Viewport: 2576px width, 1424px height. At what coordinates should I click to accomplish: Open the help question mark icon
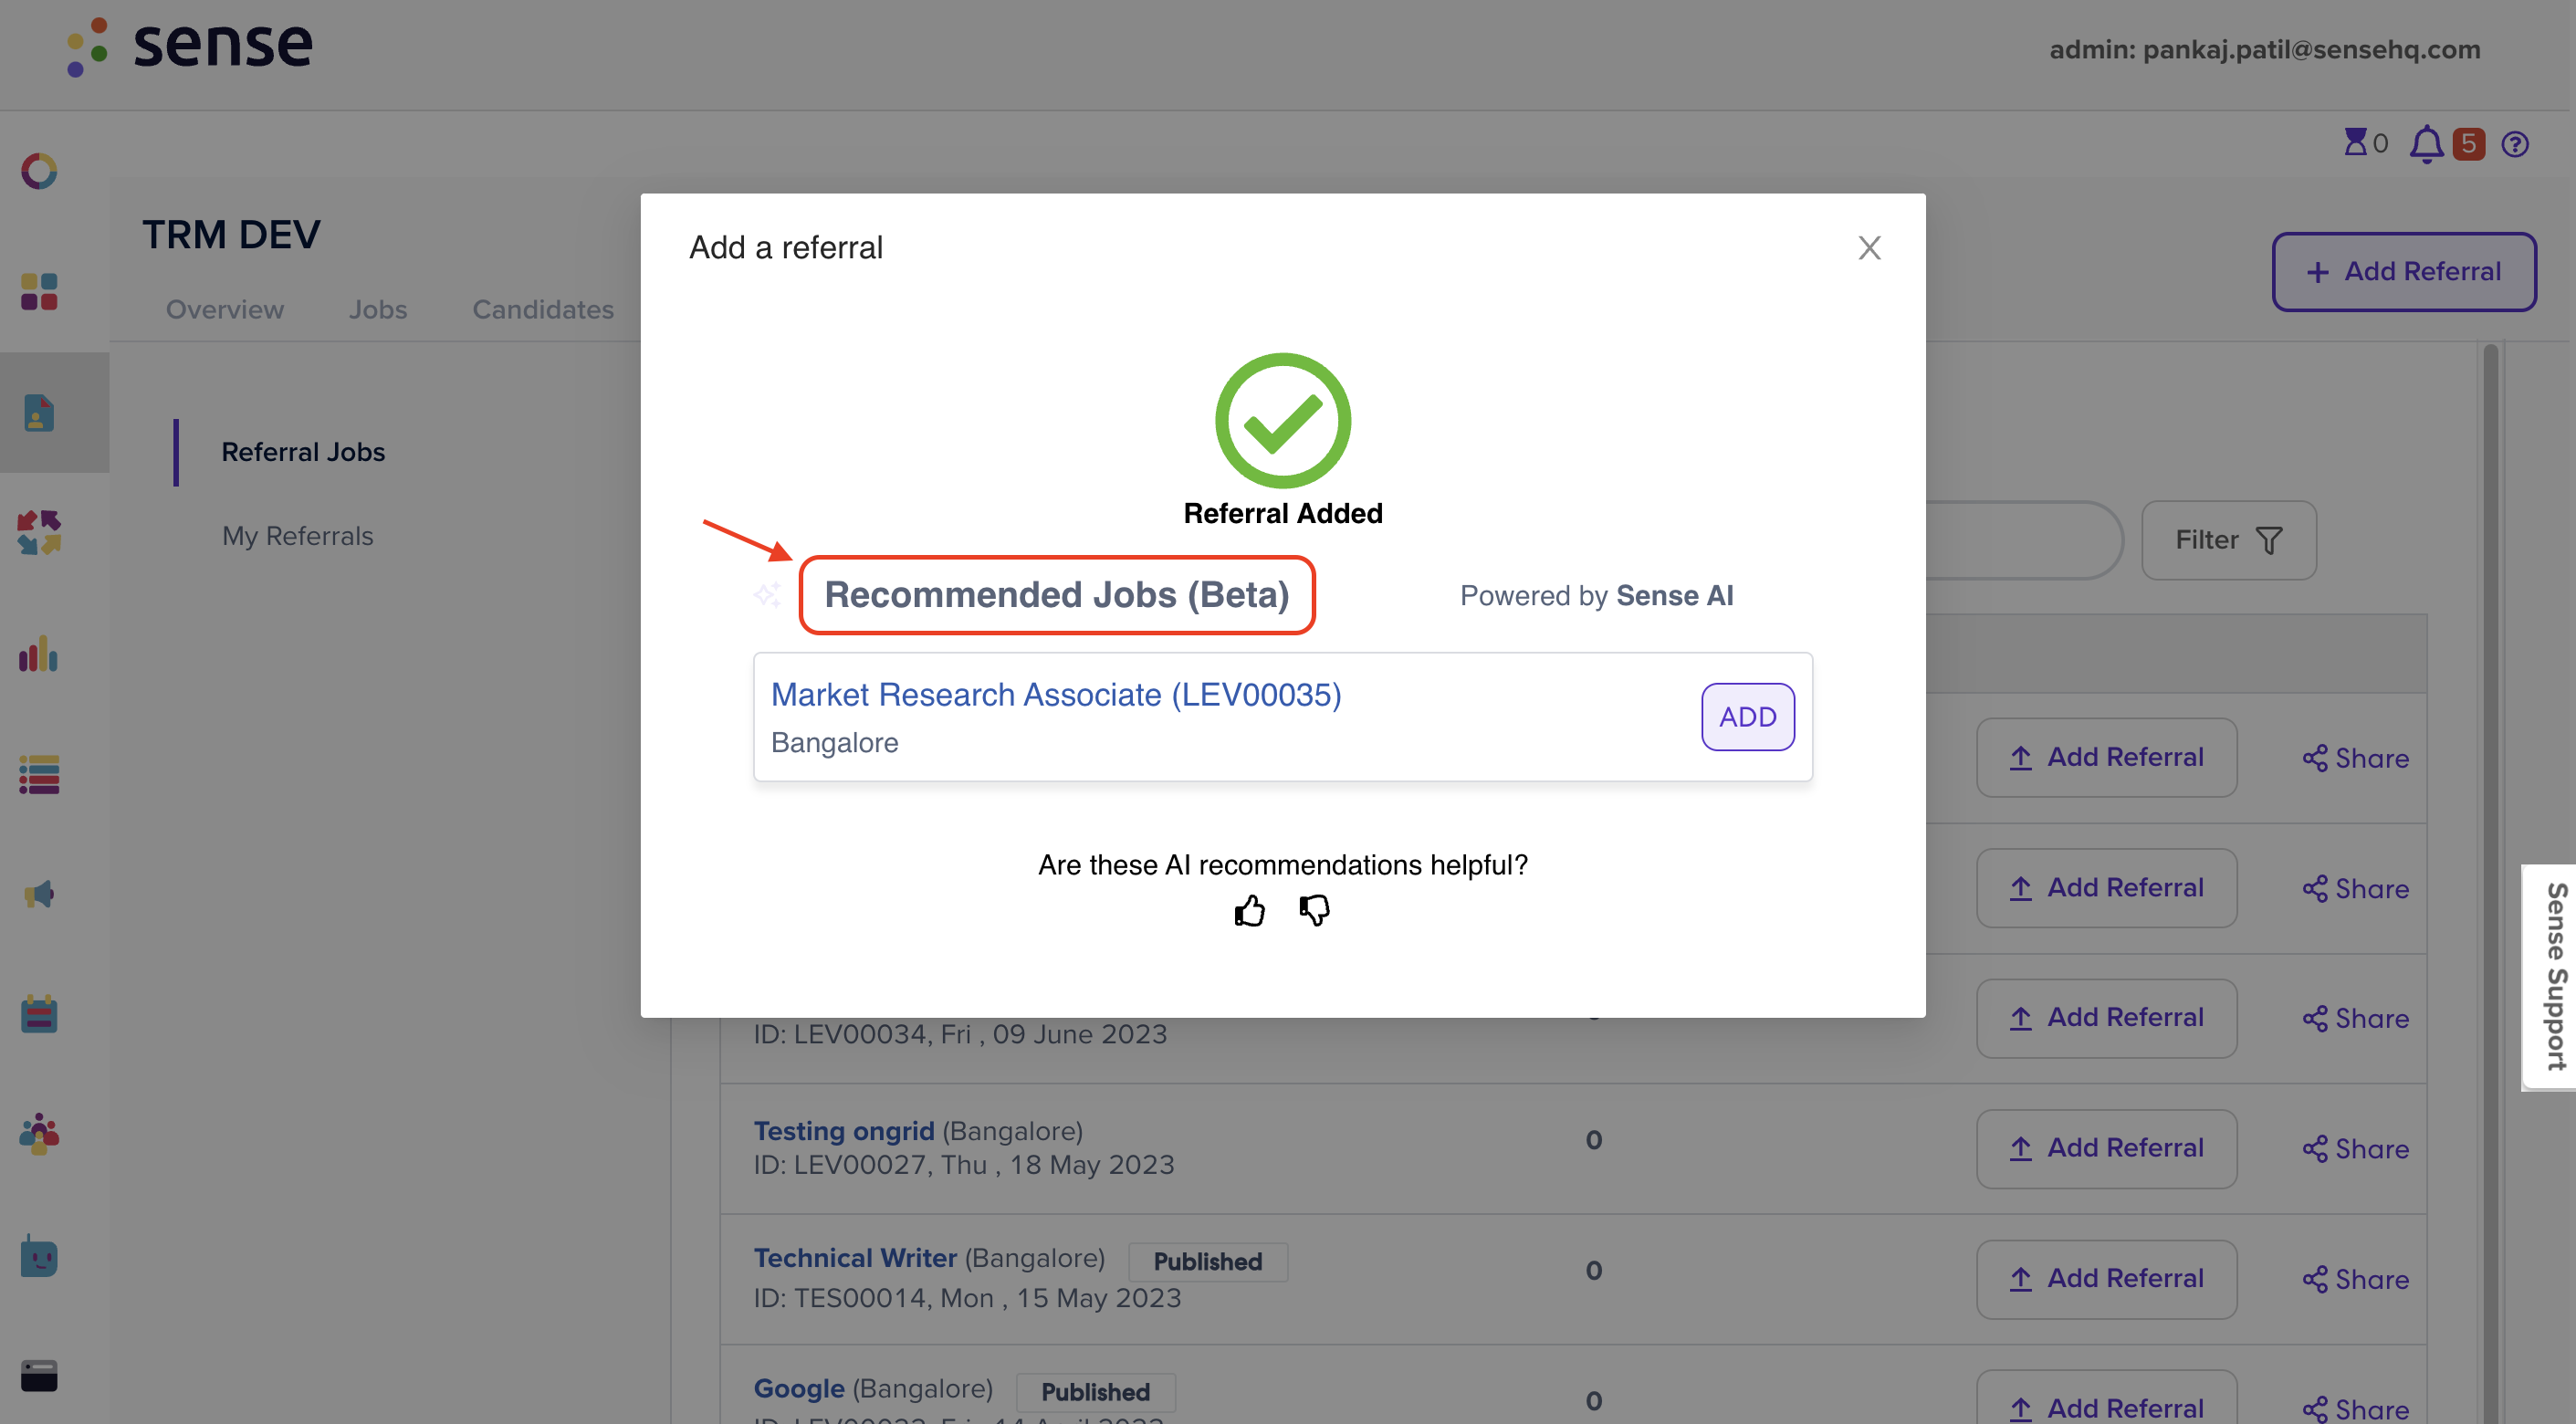(2515, 145)
